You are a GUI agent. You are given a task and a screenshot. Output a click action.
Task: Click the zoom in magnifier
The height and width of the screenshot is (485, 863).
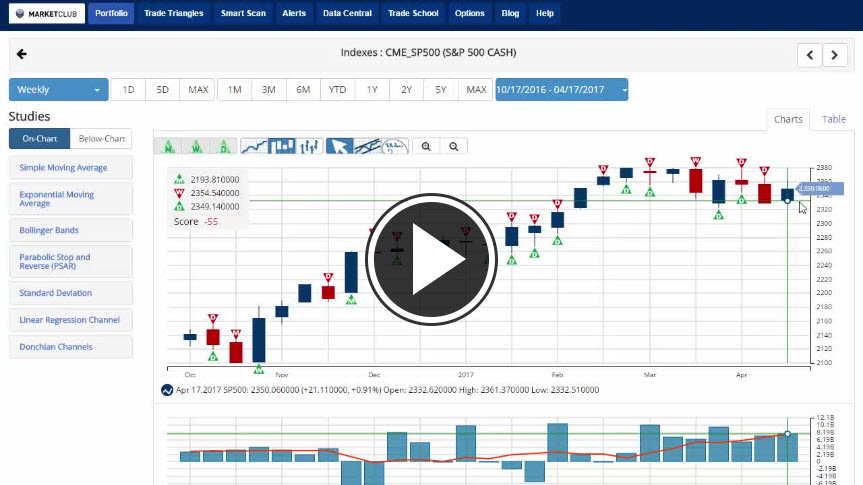pyautogui.click(x=427, y=146)
